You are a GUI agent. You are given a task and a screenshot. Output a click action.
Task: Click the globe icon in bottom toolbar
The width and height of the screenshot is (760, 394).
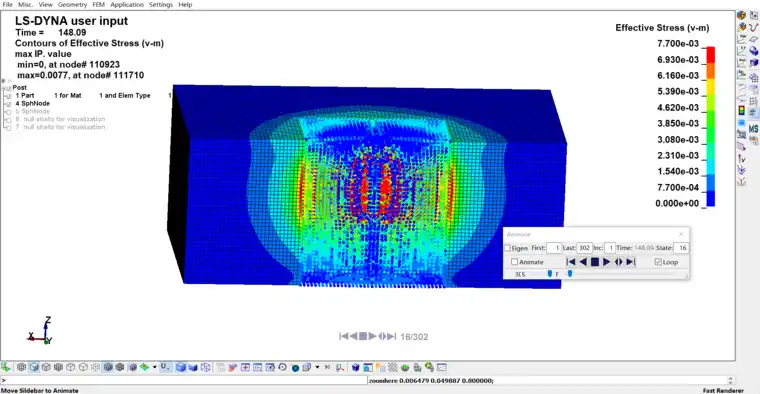[295, 368]
